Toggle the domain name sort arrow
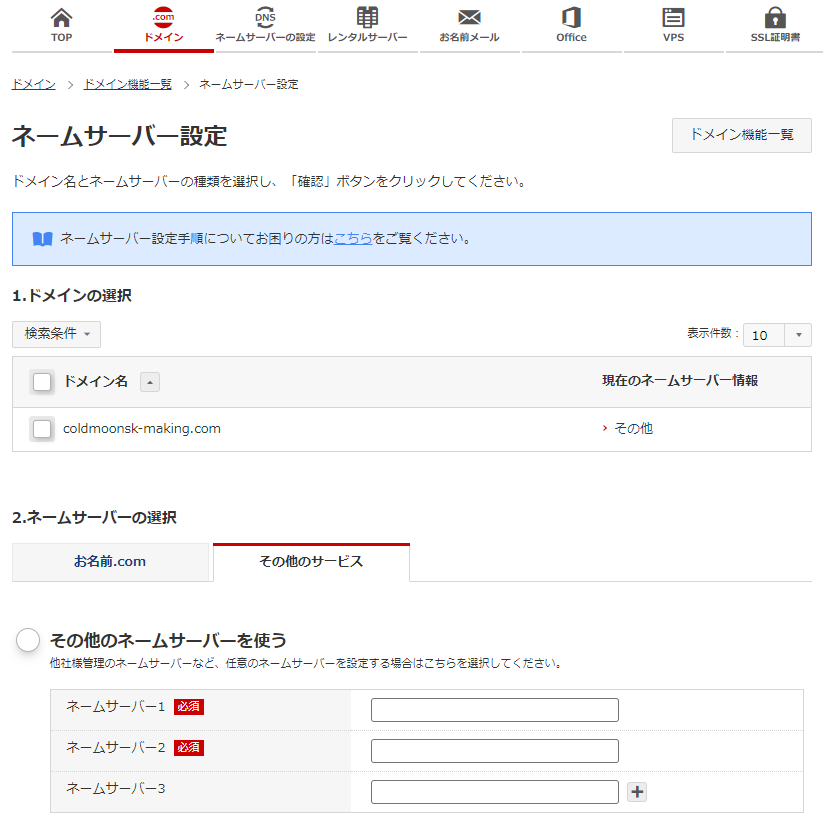 149,382
